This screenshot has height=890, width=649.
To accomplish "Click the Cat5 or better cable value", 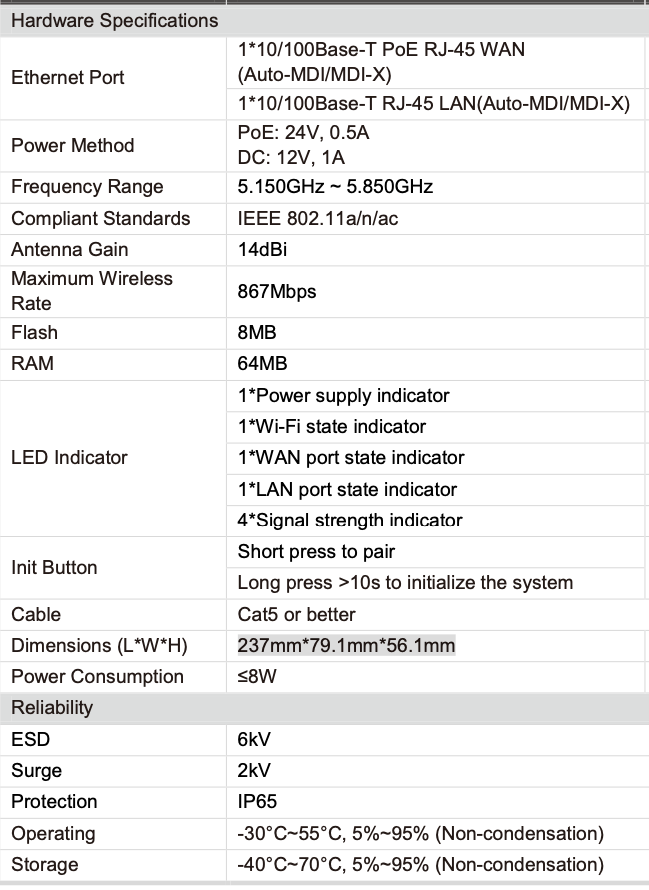I will (296, 615).
